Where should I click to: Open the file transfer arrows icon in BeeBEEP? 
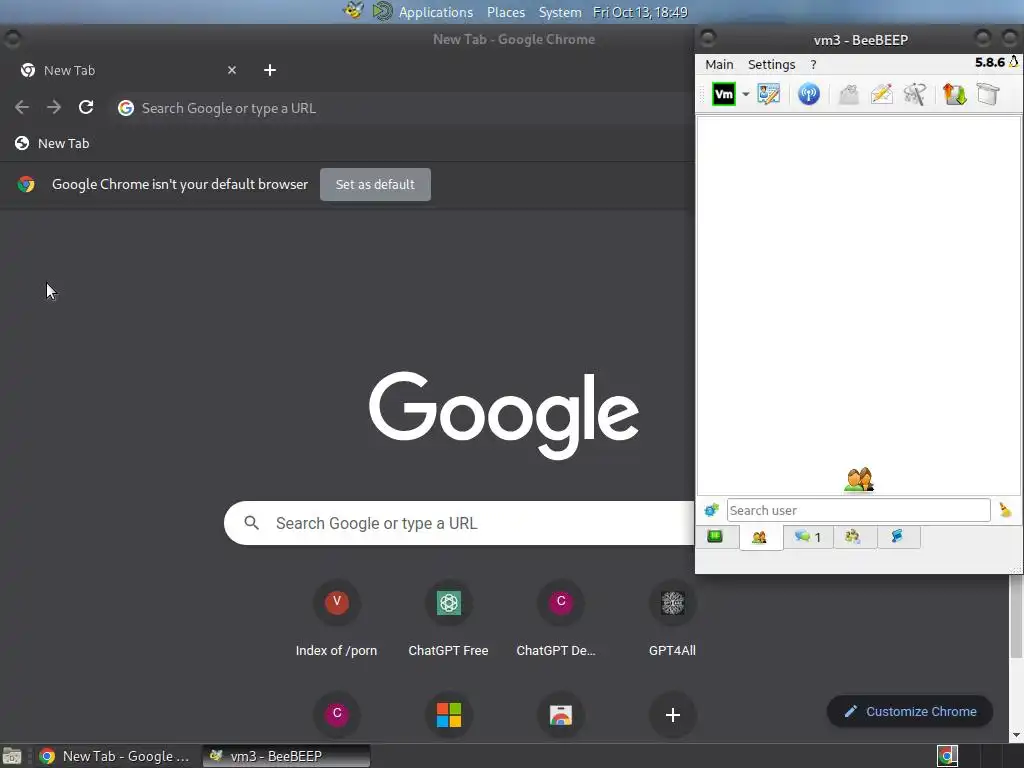(x=954, y=94)
